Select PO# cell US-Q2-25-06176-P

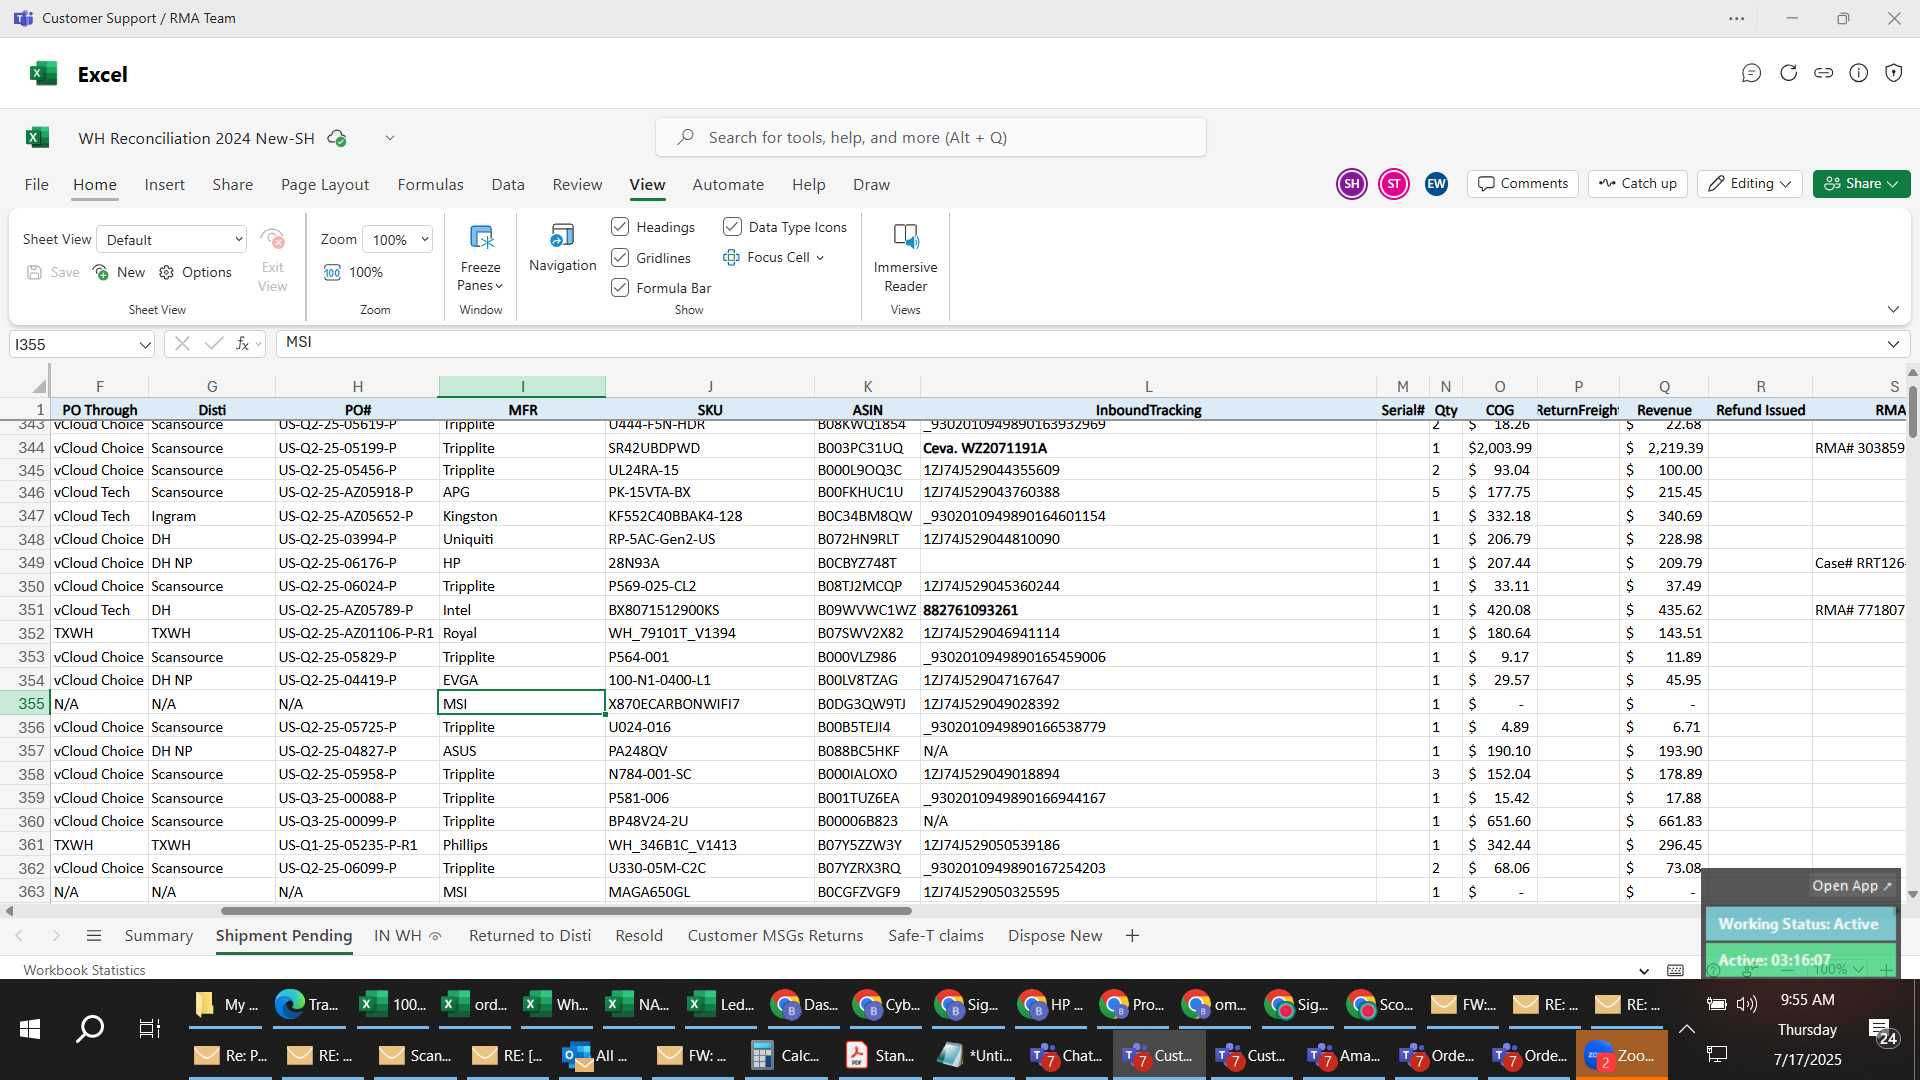[x=357, y=563]
